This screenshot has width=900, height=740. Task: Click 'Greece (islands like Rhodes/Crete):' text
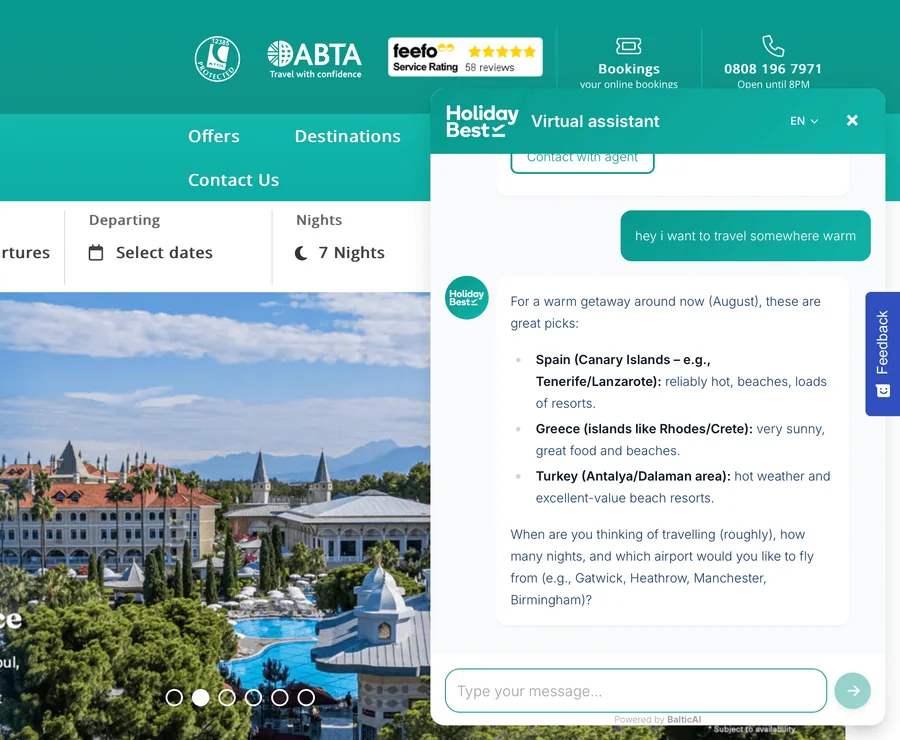click(x=644, y=429)
